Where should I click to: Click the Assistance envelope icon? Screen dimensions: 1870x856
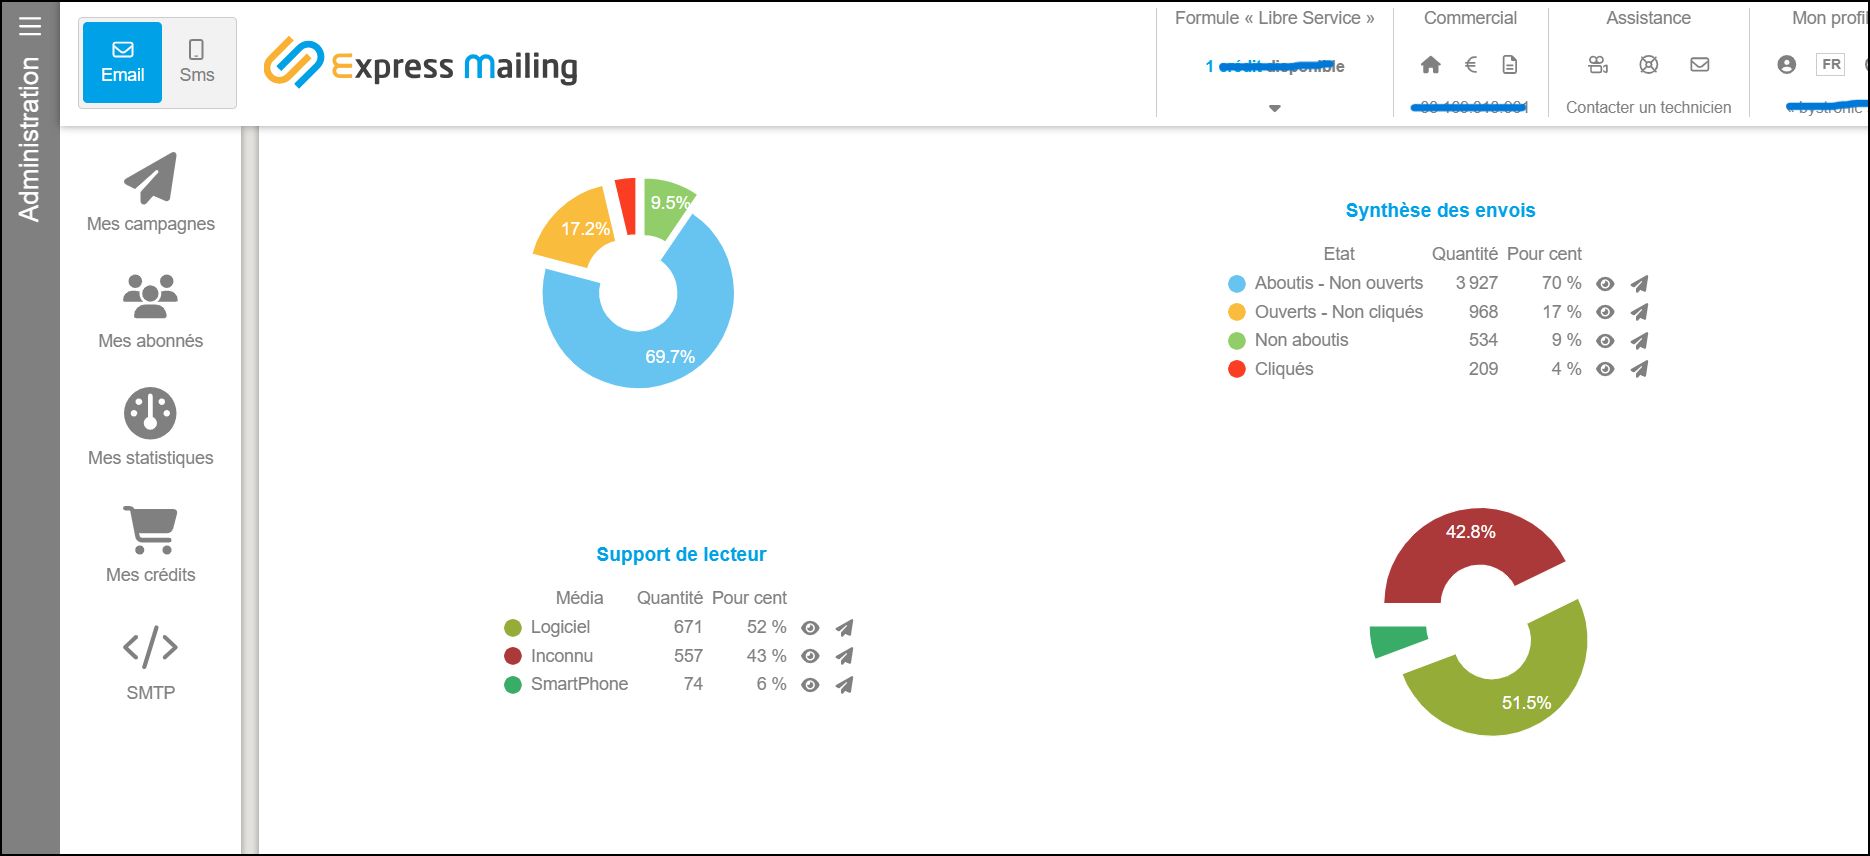tap(1699, 65)
